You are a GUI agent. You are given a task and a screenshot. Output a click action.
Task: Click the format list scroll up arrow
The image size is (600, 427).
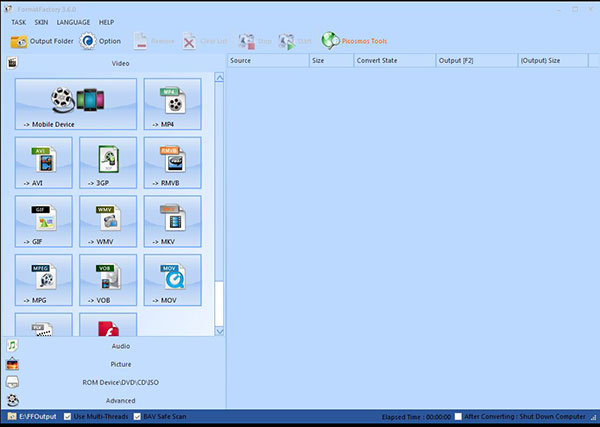pyautogui.click(x=219, y=77)
